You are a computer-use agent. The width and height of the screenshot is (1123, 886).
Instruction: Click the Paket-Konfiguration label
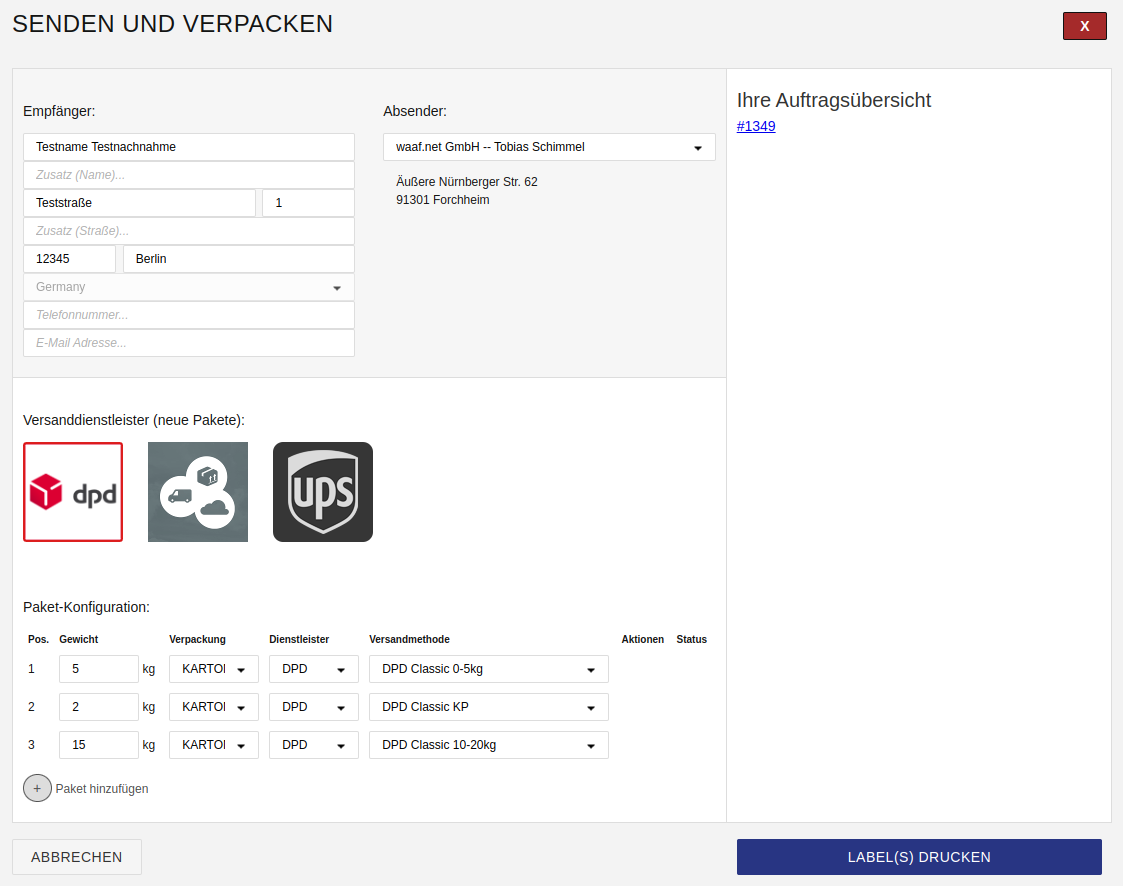tap(87, 607)
